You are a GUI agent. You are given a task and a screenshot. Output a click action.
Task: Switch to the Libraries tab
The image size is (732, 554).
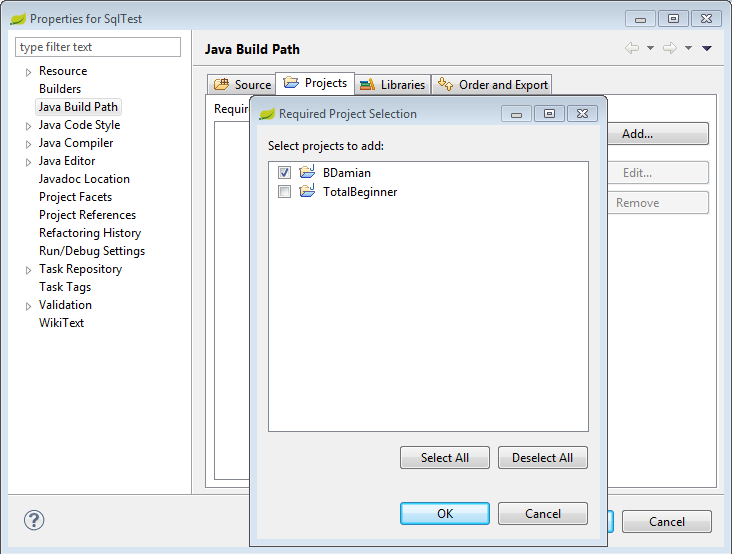click(x=393, y=84)
